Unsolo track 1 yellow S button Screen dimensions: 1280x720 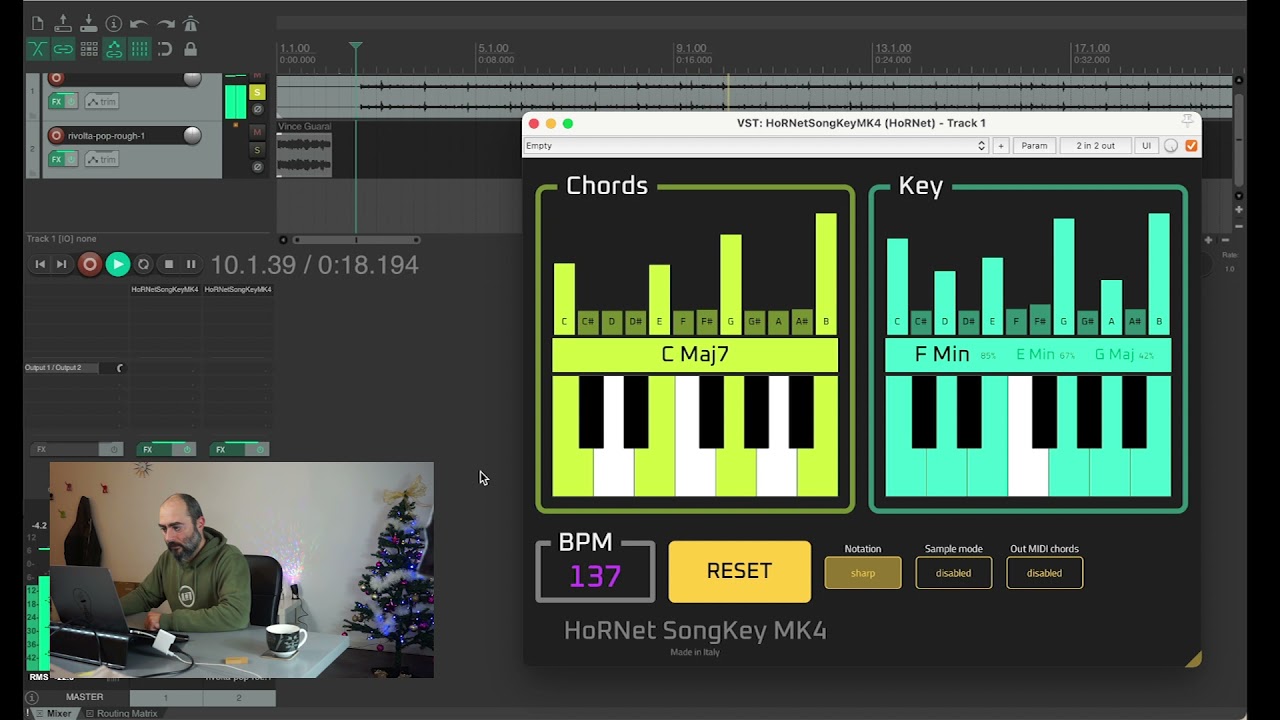point(257,92)
